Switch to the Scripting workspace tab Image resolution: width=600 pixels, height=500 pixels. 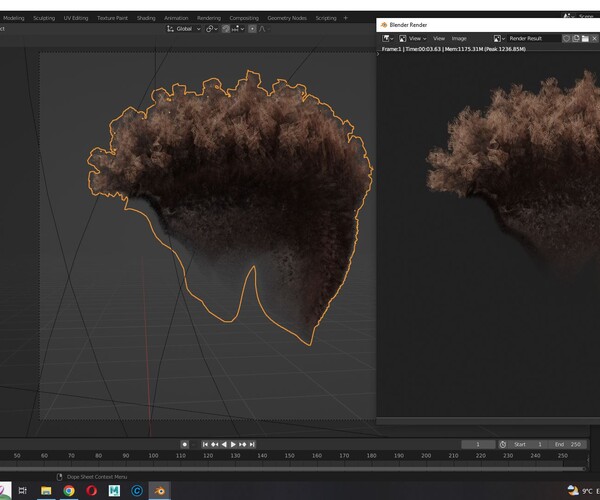326,18
